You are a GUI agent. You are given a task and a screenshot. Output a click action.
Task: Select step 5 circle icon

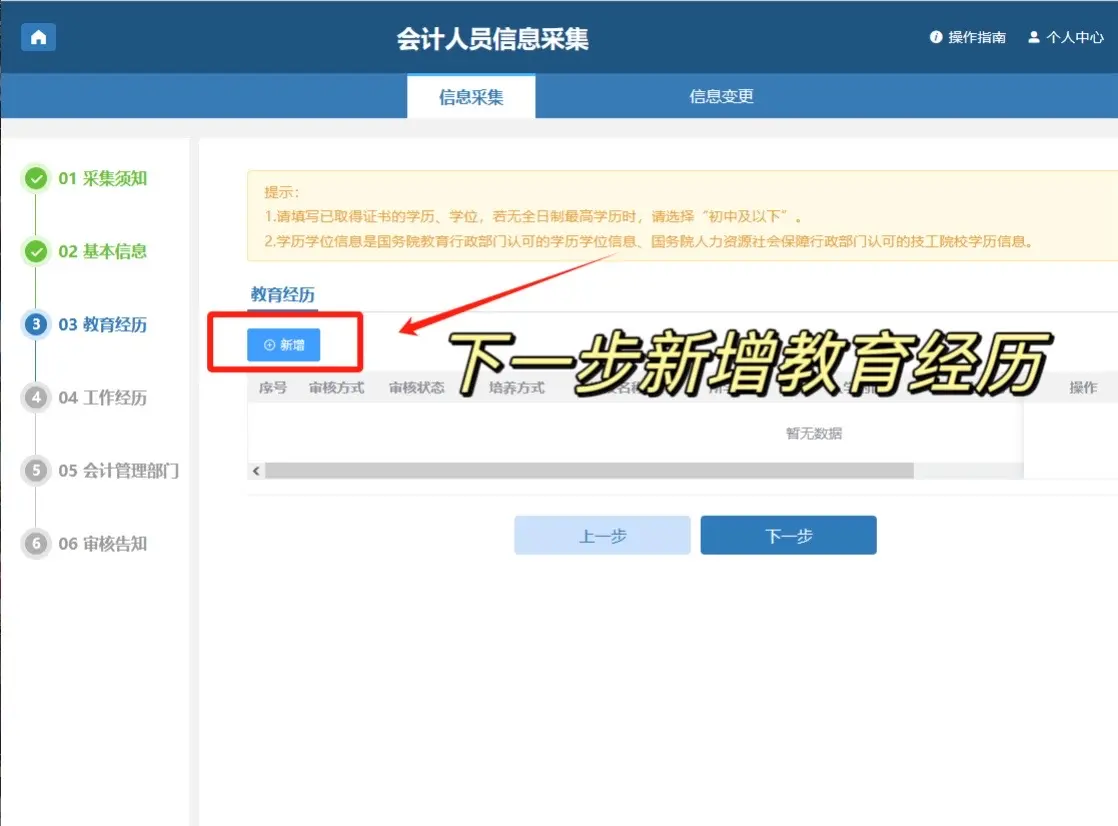click(x=36, y=471)
